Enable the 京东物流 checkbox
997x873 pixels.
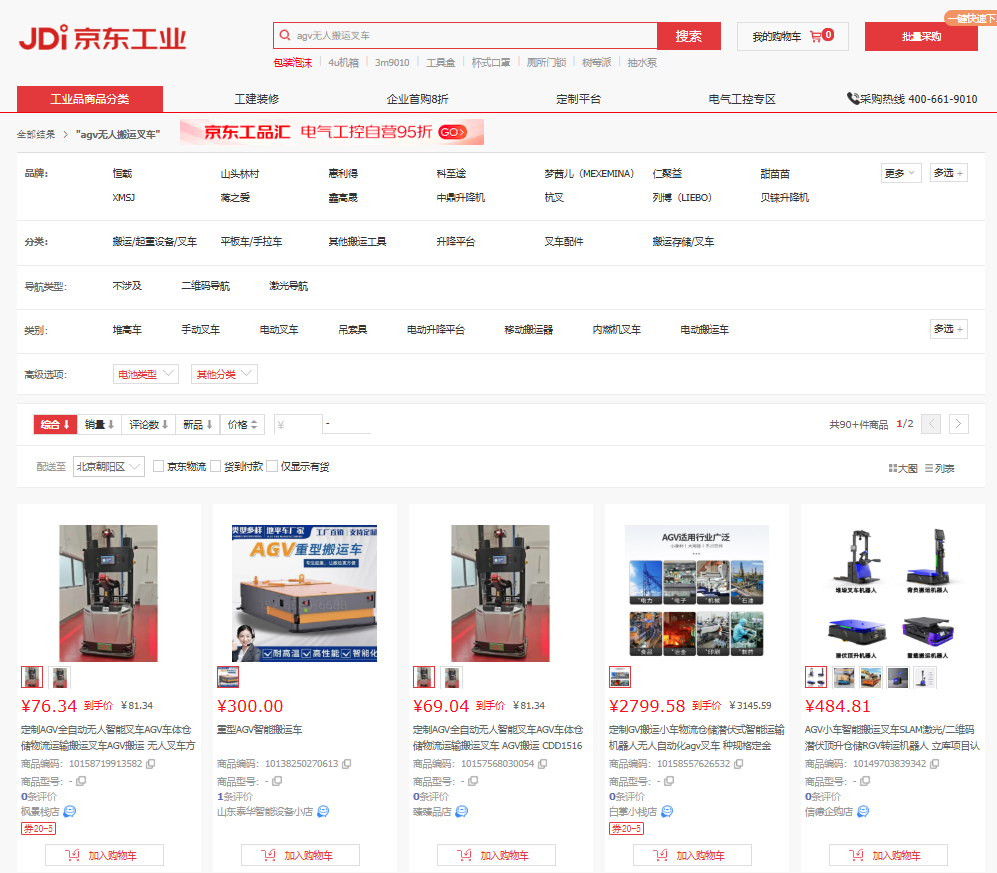tap(158, 467)
